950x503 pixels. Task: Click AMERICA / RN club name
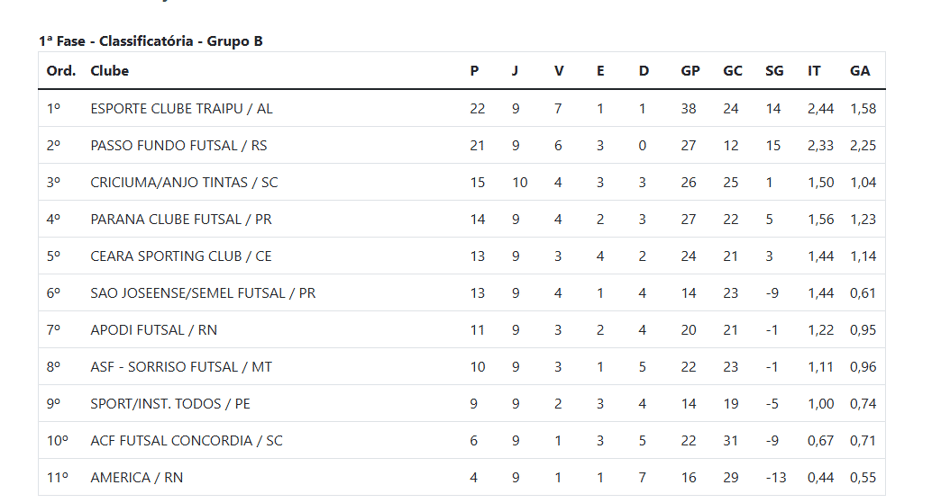coord(137,478)
